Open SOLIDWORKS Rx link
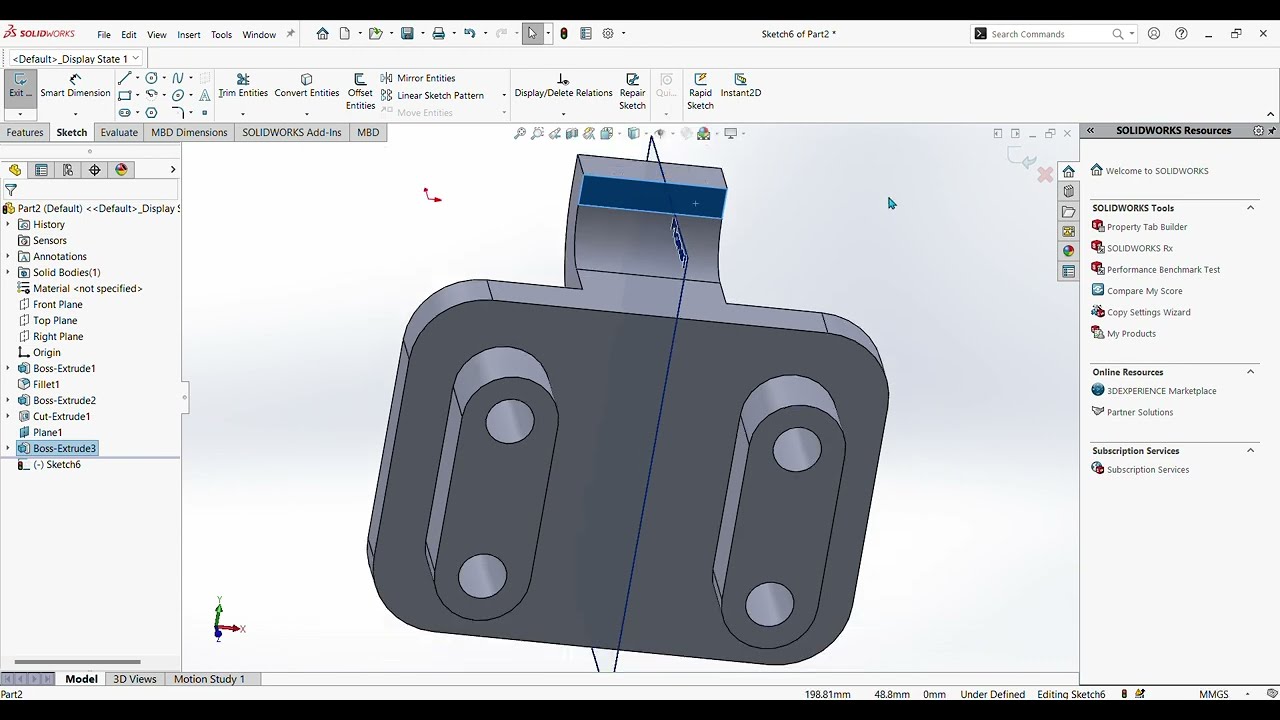Image resolution: width=1280 pixels, height=720 pixels. (x=1132, y=248)
